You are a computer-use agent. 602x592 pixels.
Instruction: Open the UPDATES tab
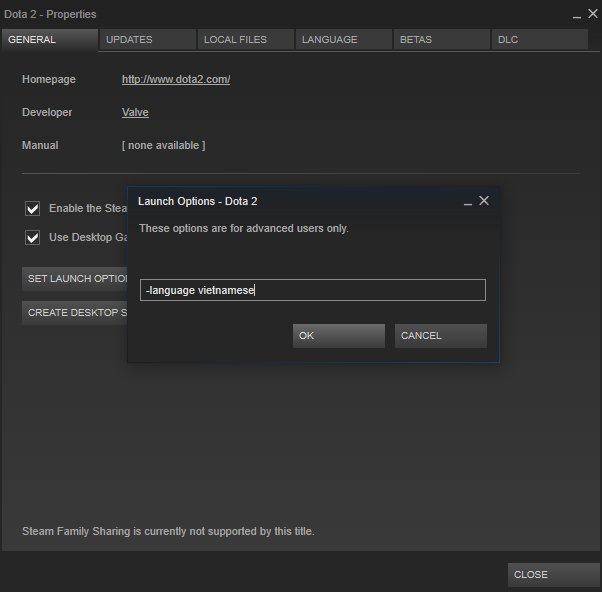pyautogui.click(x=148, y=40)
